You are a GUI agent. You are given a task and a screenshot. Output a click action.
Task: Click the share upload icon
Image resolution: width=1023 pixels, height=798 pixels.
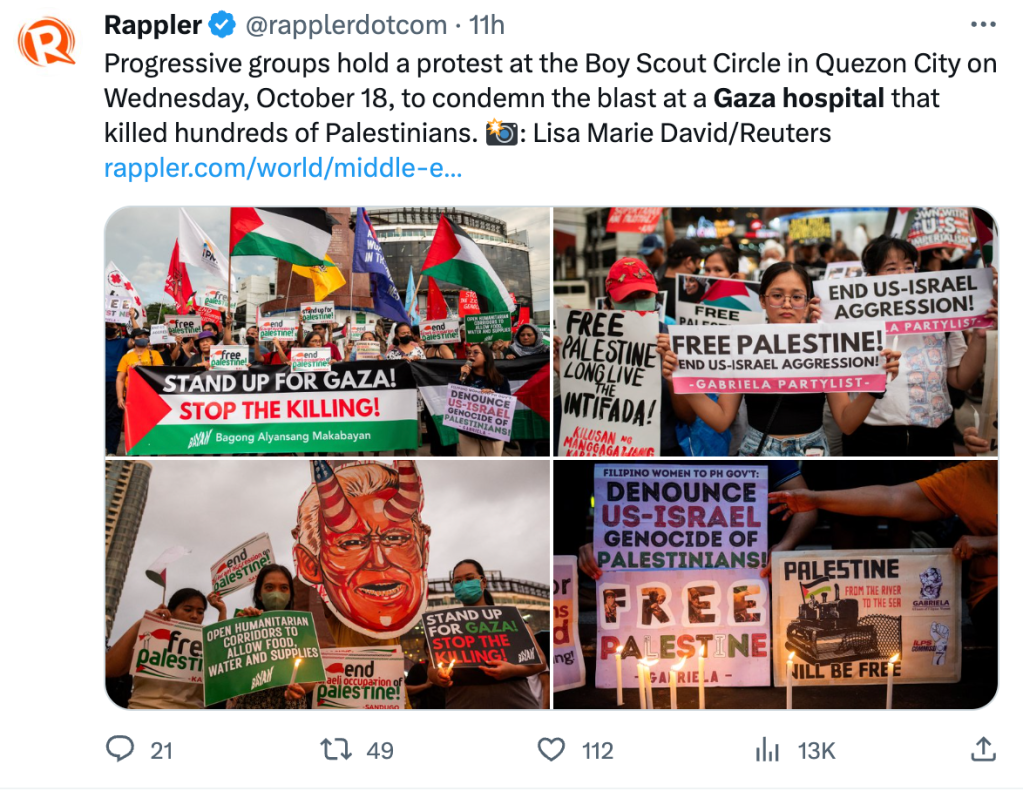(983, 749)
